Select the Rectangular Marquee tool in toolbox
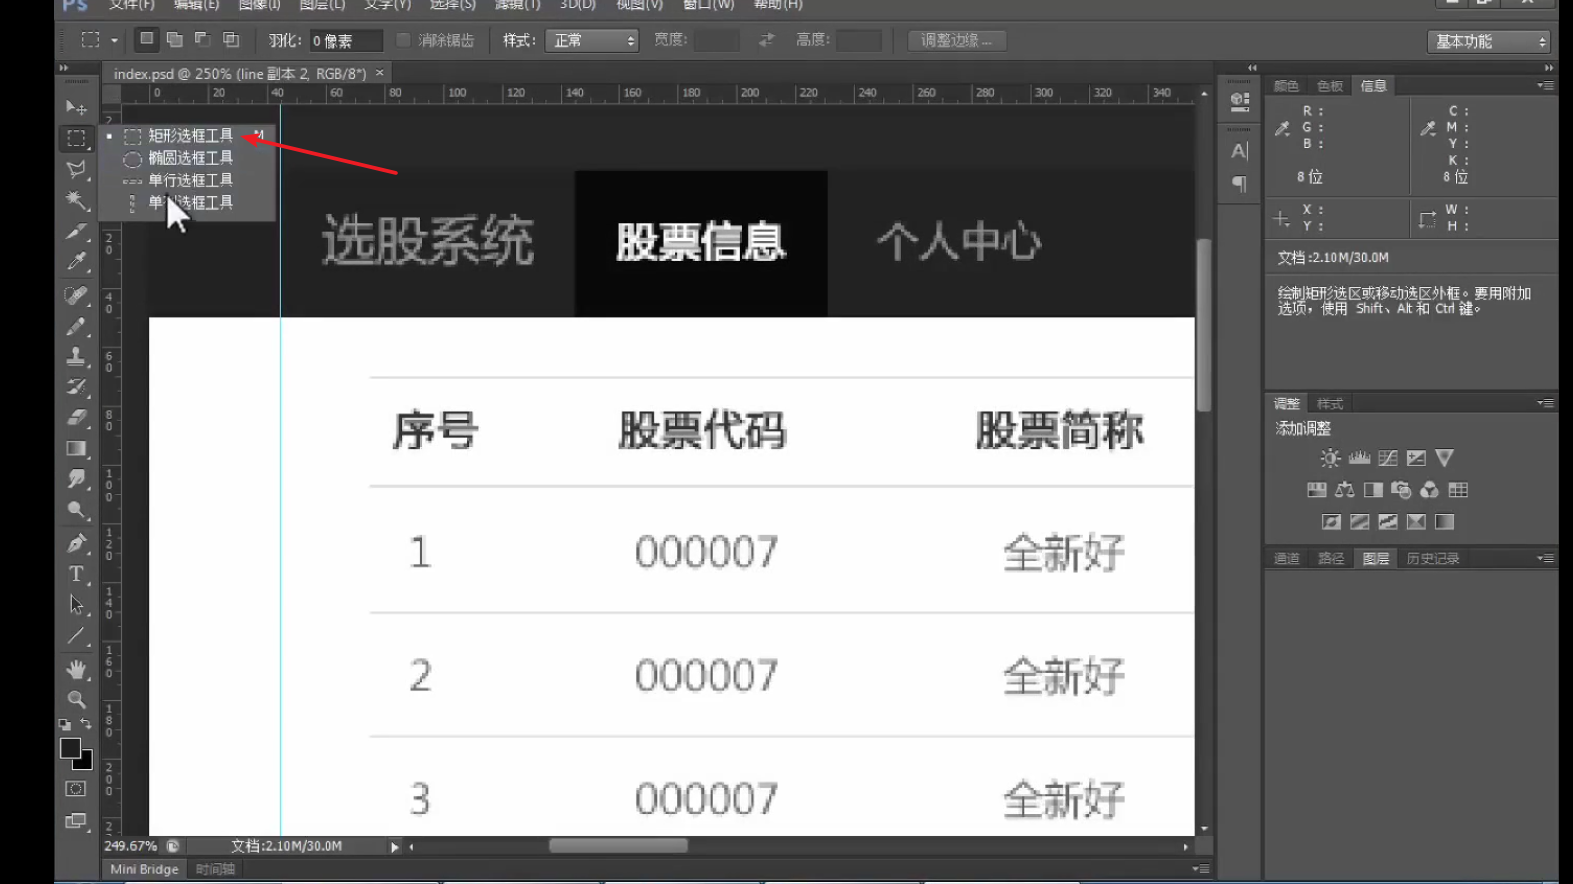 tap(76, 138)
